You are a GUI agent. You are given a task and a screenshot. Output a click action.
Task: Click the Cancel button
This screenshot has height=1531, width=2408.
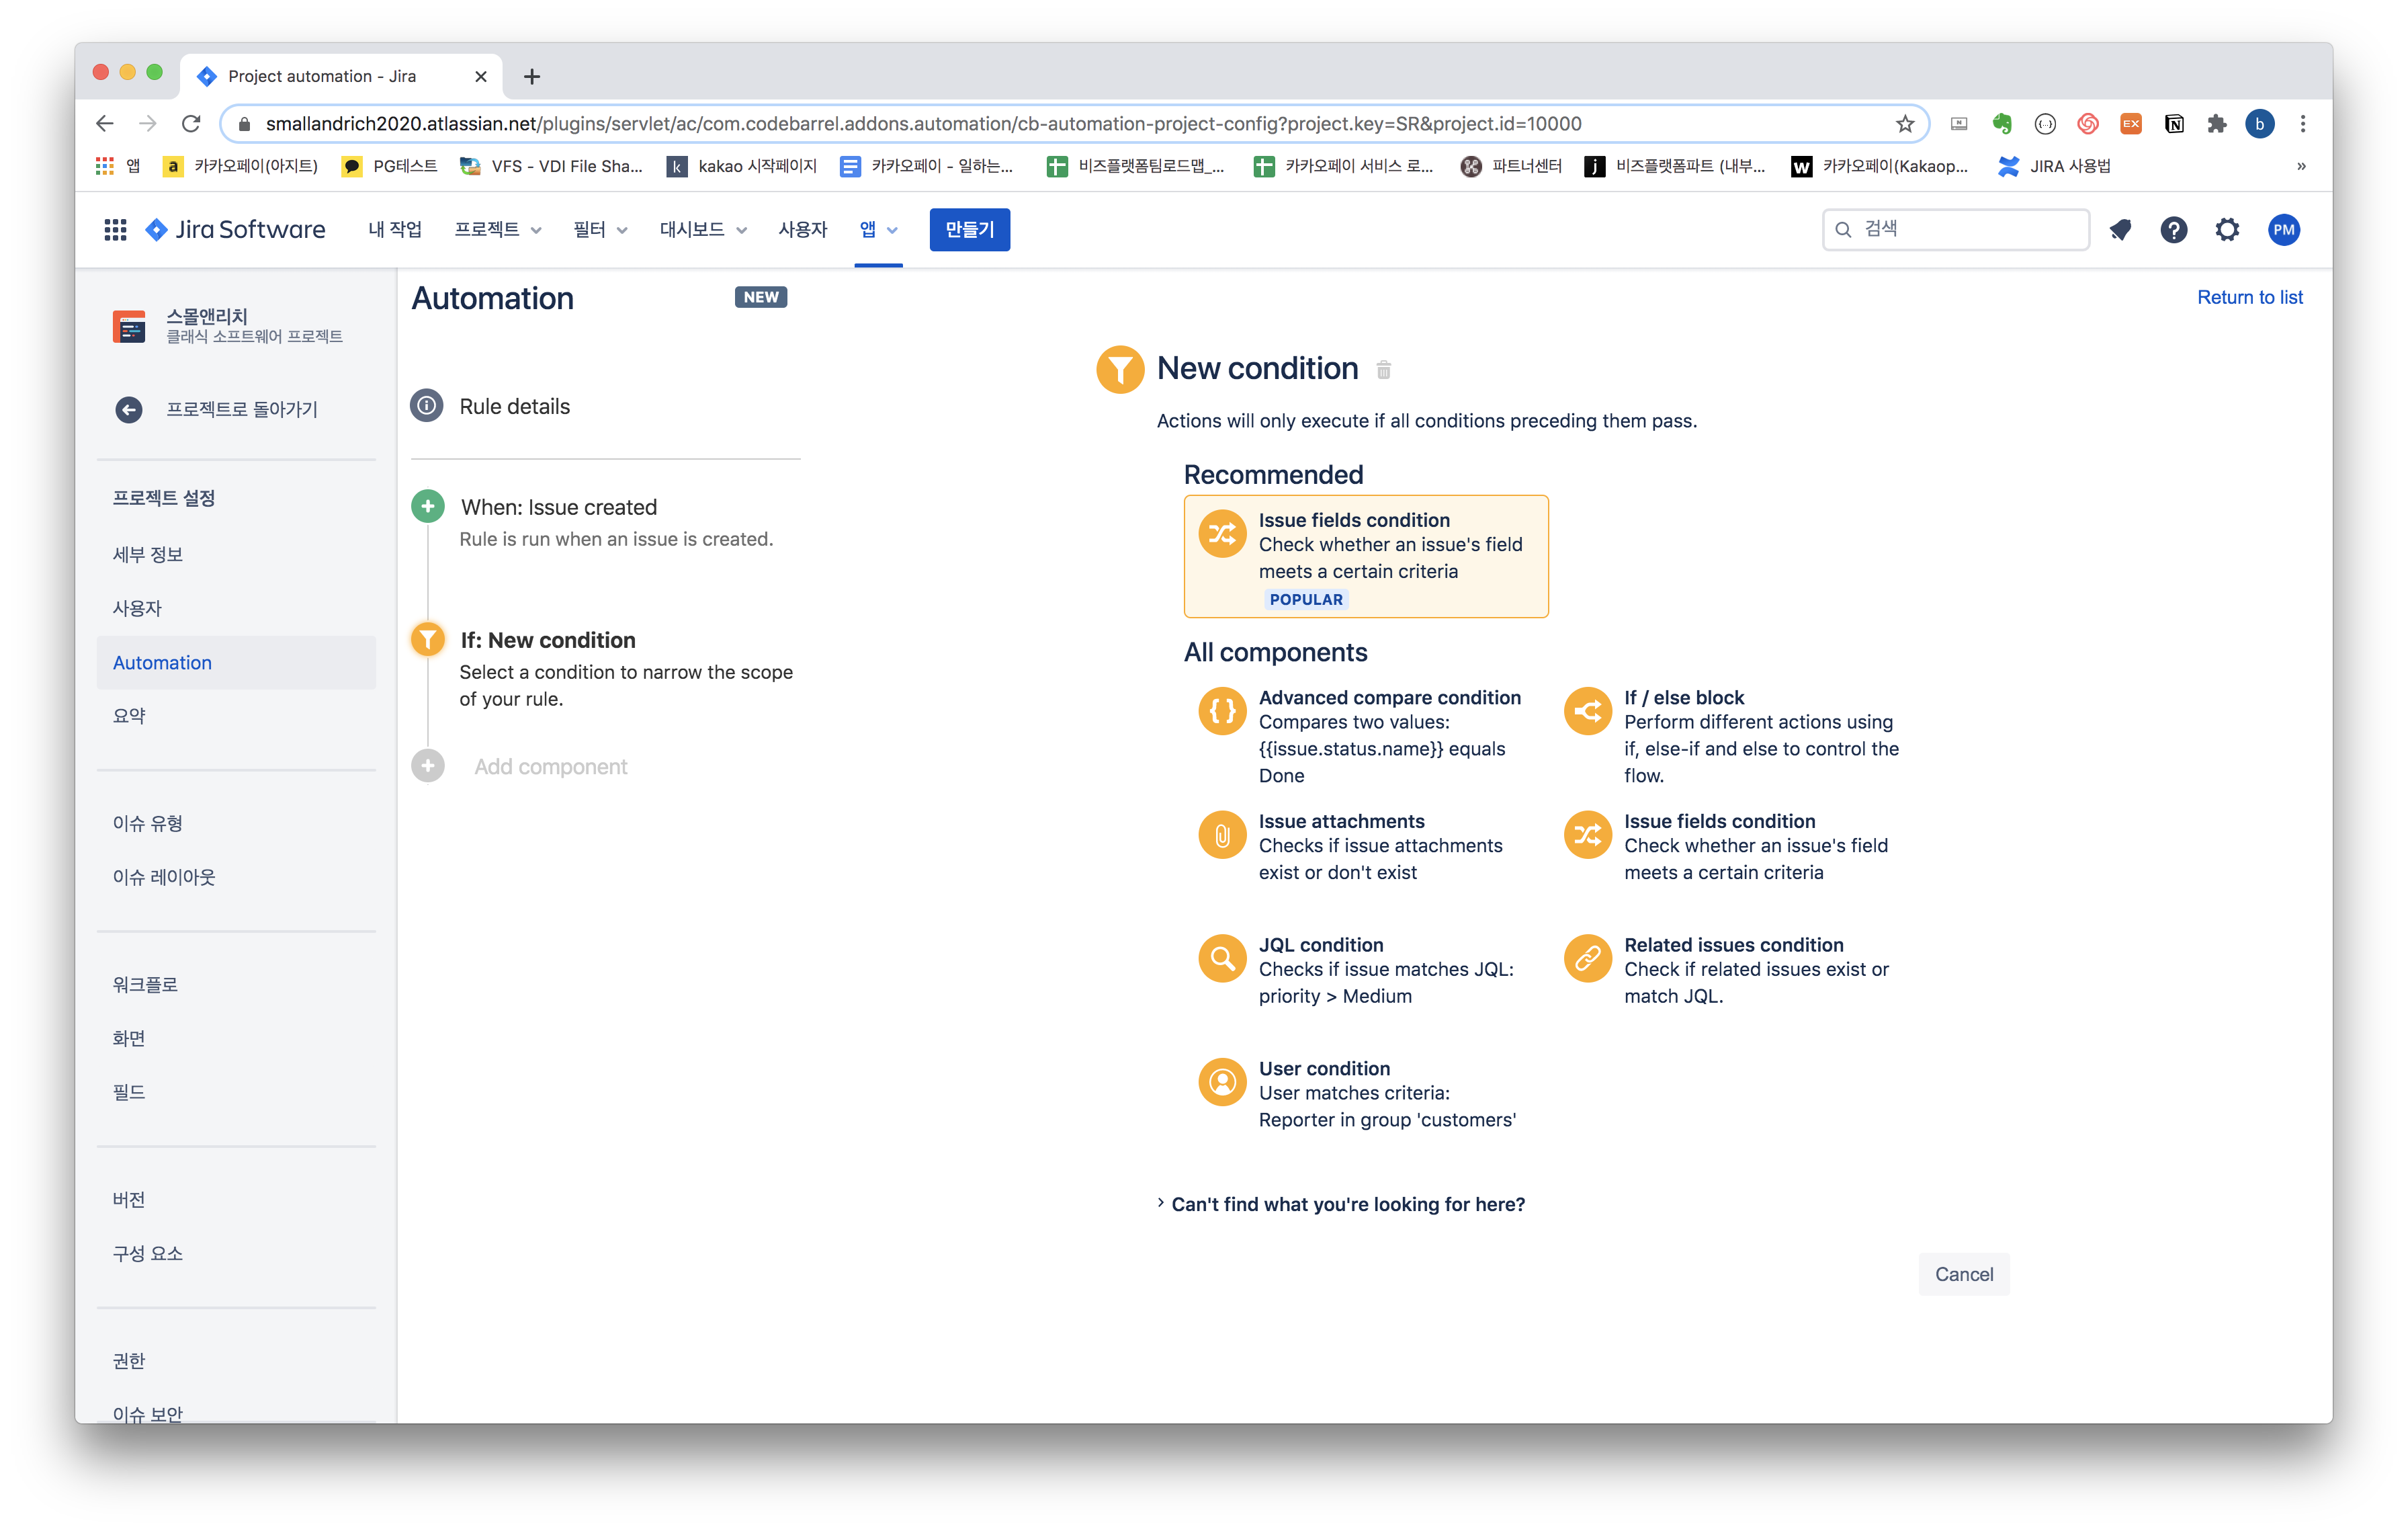[x=1963, y=1274]
